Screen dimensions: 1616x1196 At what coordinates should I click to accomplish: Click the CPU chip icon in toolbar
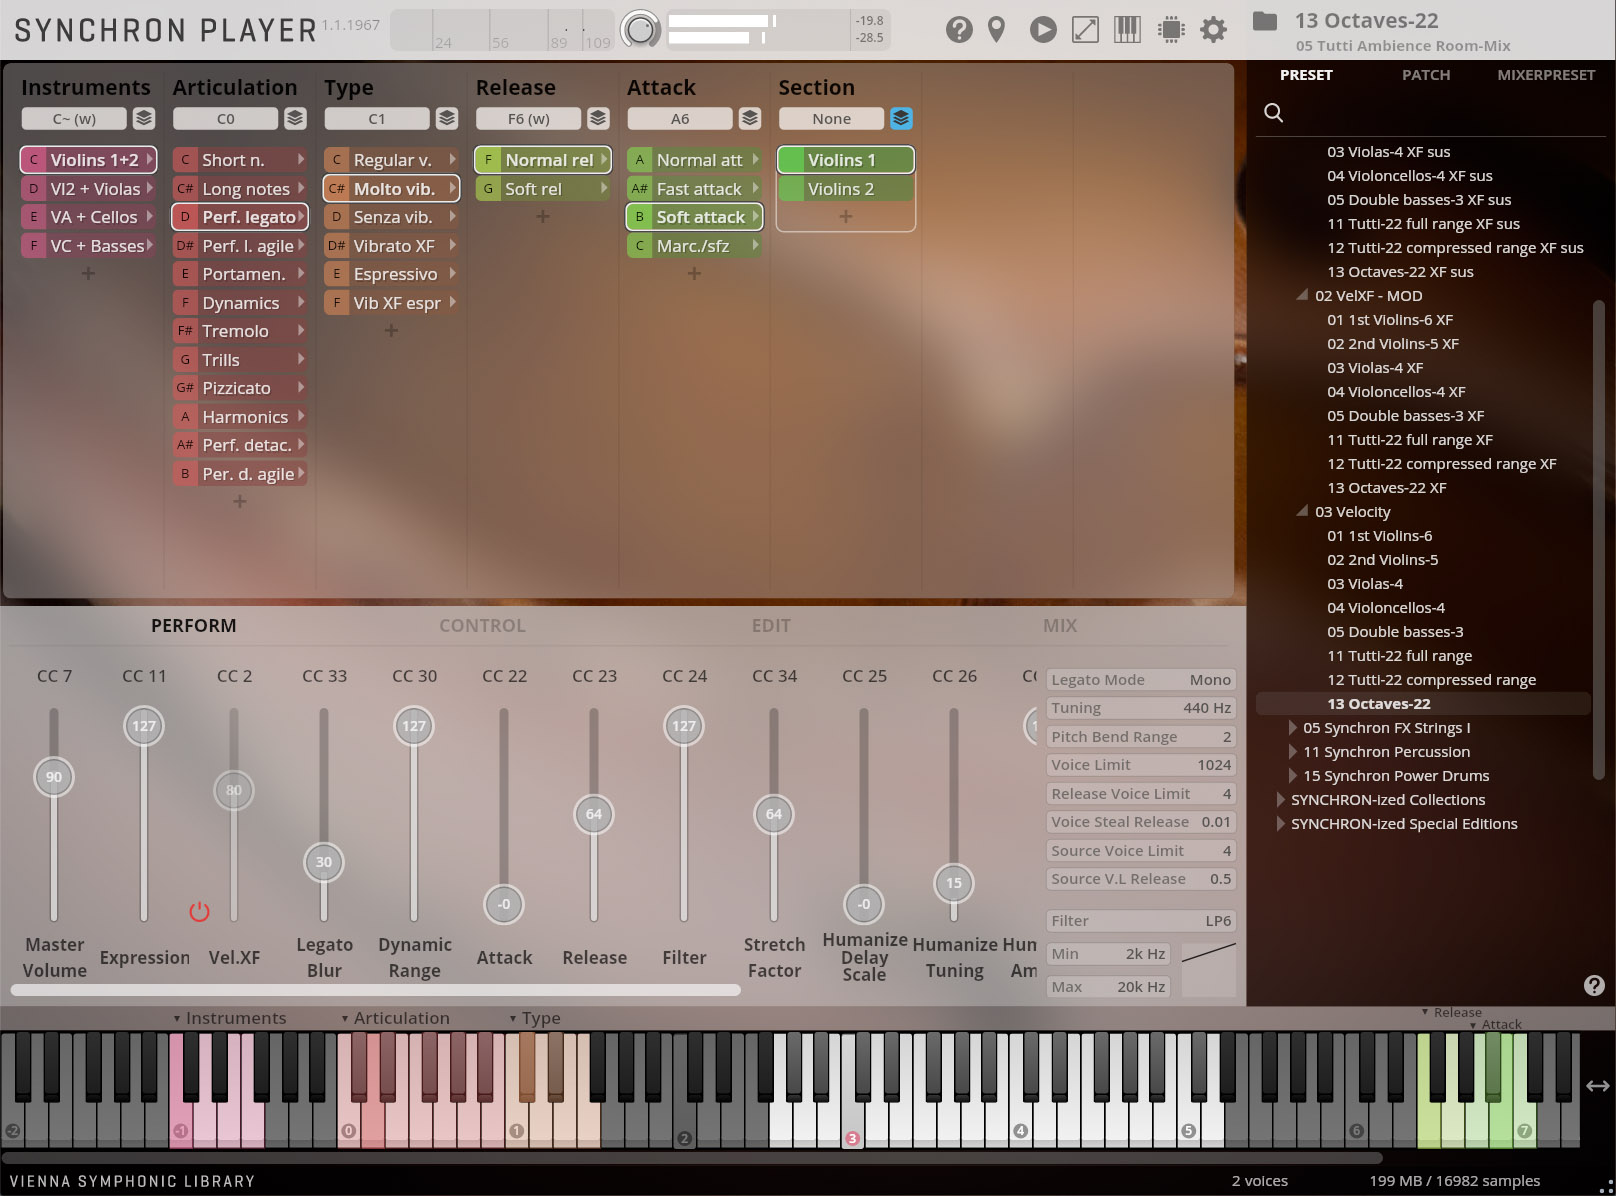coord(1170,30)
